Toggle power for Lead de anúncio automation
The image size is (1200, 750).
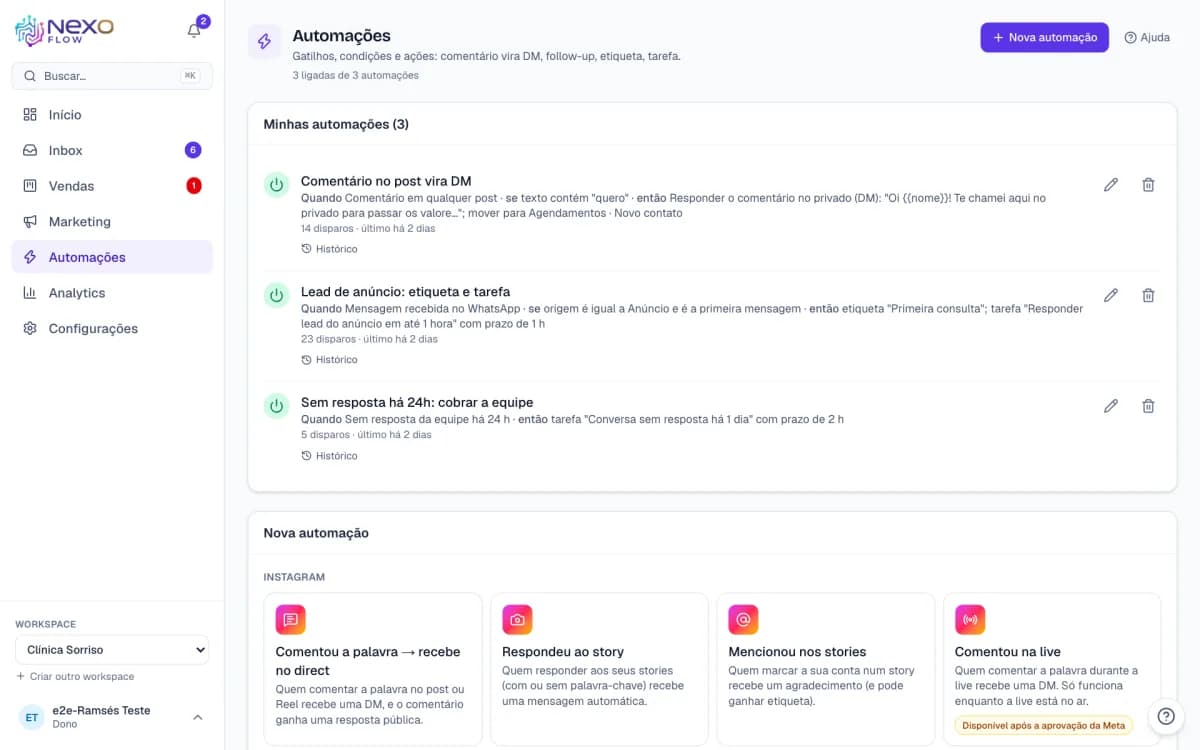pyautogui.click(x=276, y=294)
